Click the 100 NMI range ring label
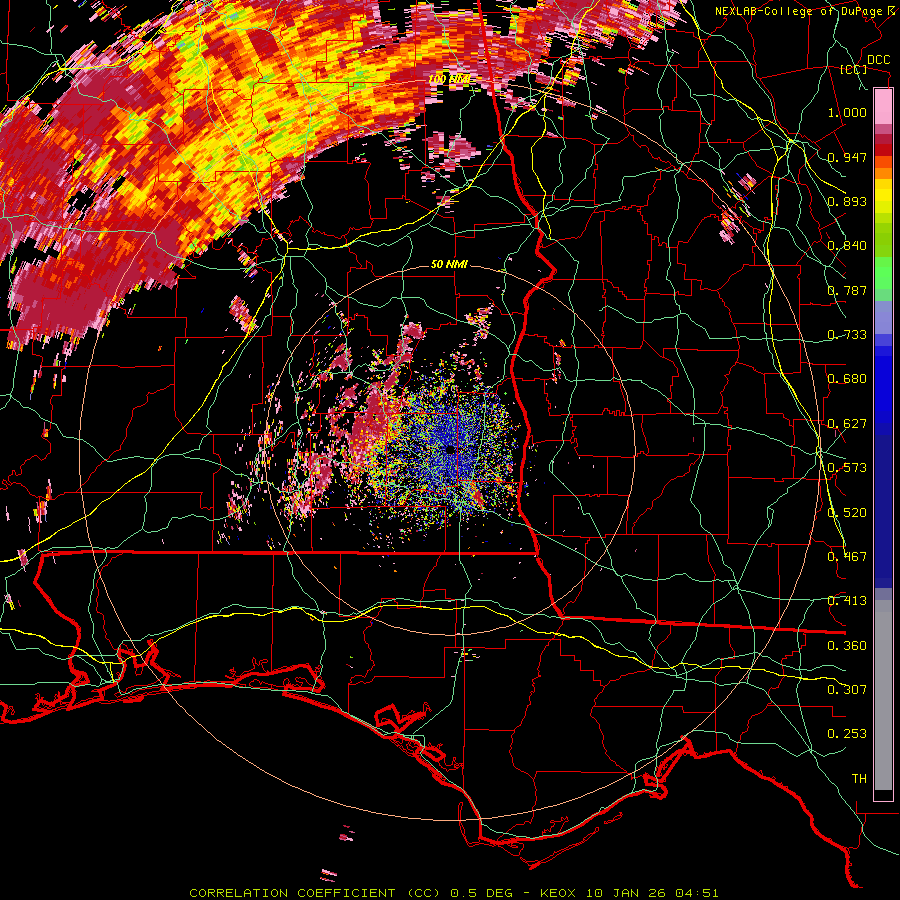This screenshot has width=900, height=900. 449,79
